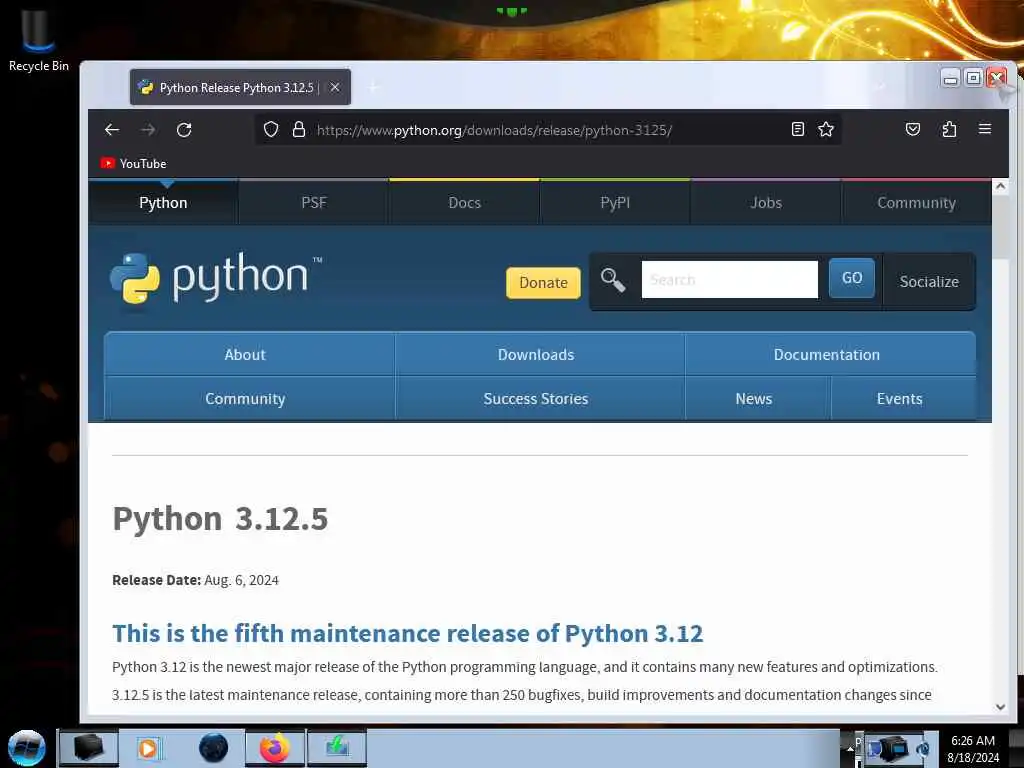Go back with the browser back arrow
The height and width of the screenshot is (768, 1024).
112,130
